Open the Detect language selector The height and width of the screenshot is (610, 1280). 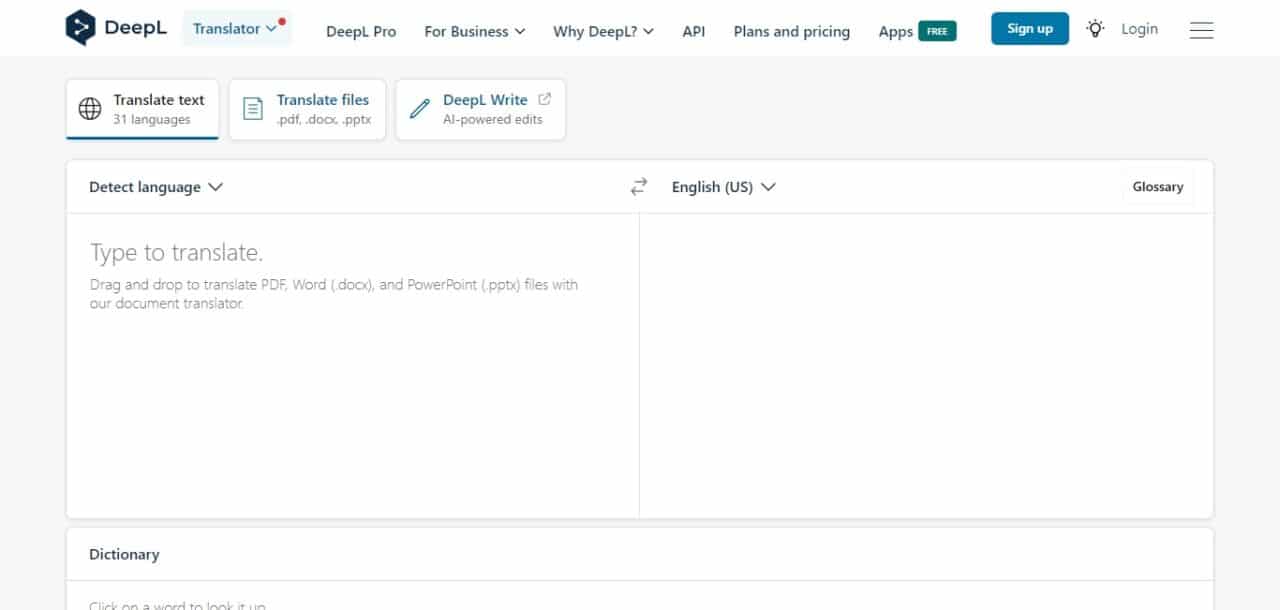[x=155, y=187]
